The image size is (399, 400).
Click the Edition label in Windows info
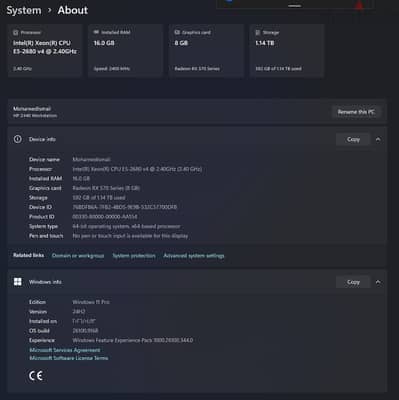point(37,302)
